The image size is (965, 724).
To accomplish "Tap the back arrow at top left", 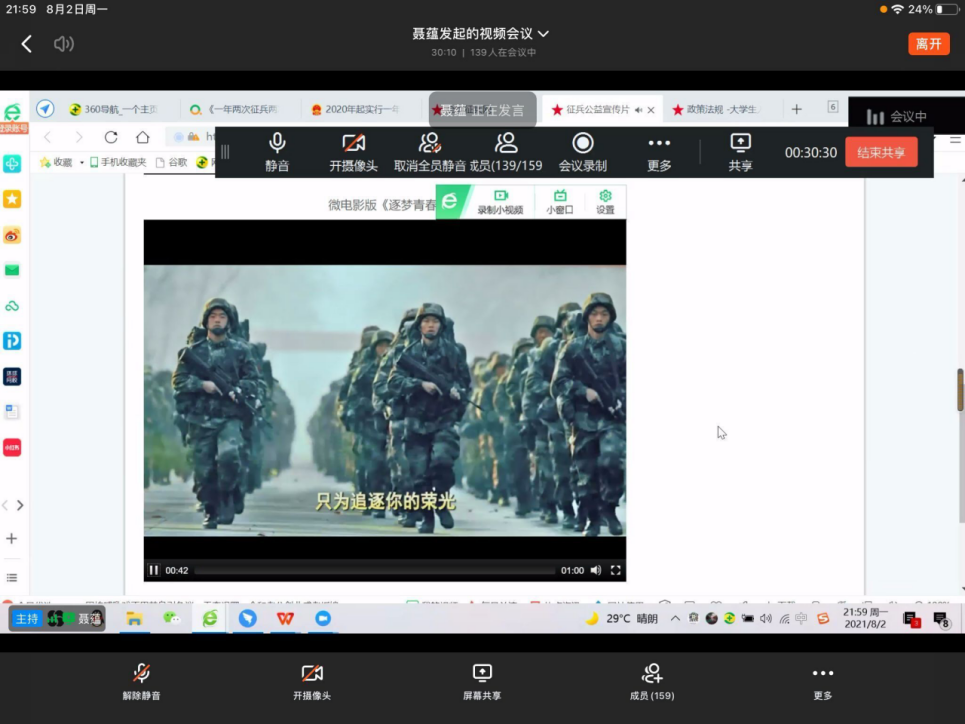I will (27, 43).
